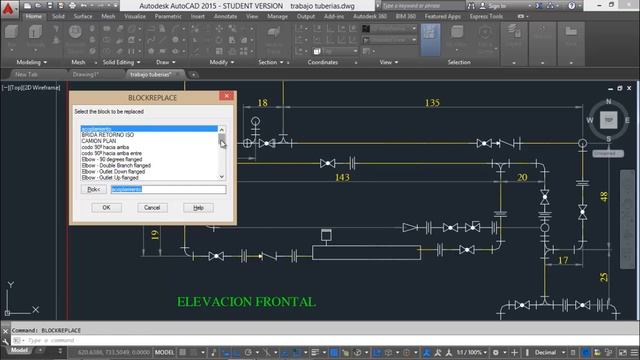This screenshot has height=360, width=640.
Task: Open the Home ribbon tab
Action: [x=33, y=16]
